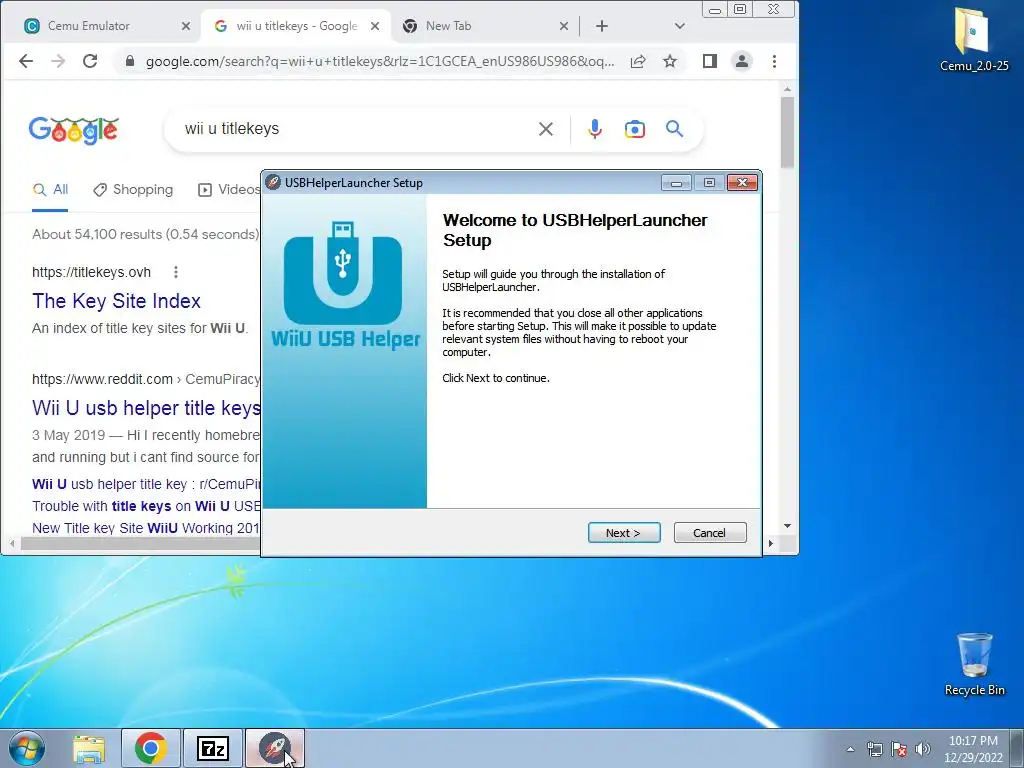Cancel the USBHelperLauncher Setup wizard
Image resolution: width=1024 pixels, height=768 pixels.
[x=709, y=533]
